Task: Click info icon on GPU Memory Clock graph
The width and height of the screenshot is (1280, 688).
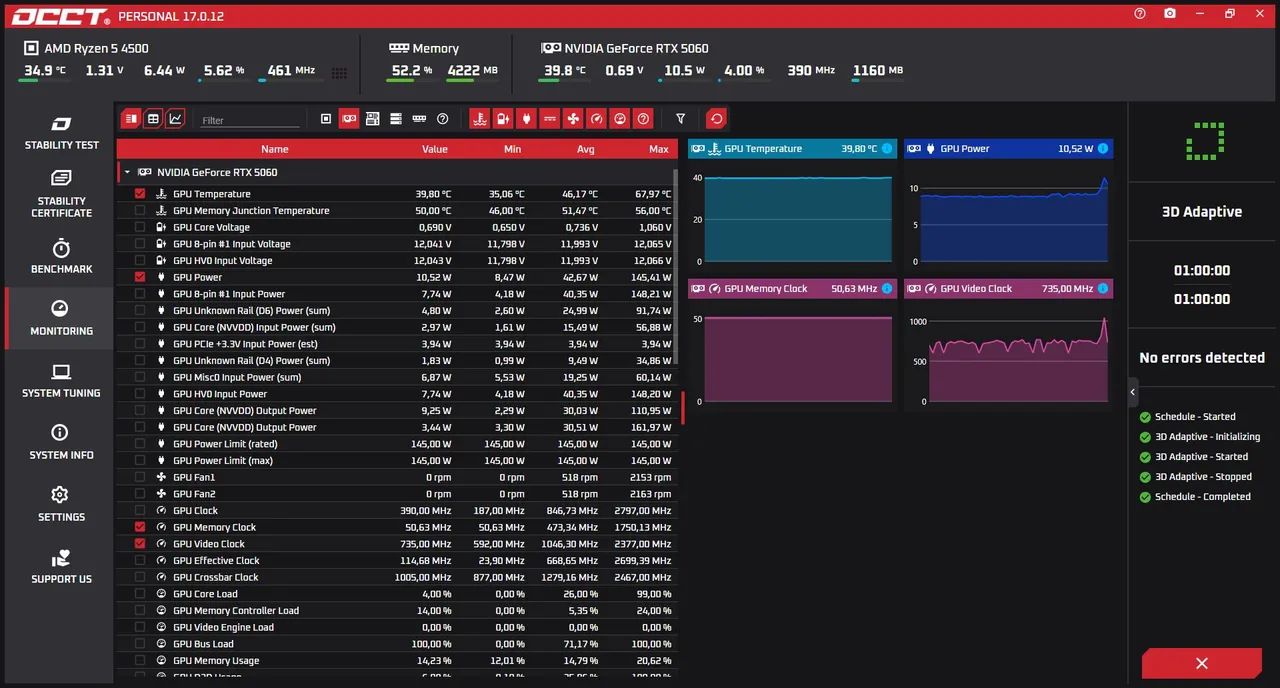Action: point(887,289)
